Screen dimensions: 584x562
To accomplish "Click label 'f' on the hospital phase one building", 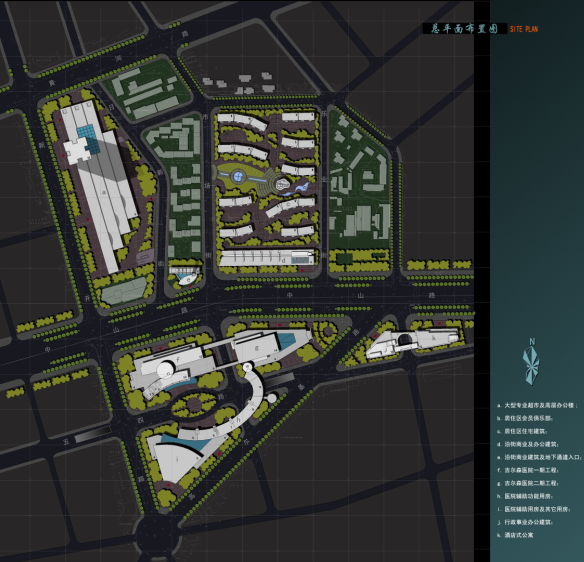I will tap(178, 360).
